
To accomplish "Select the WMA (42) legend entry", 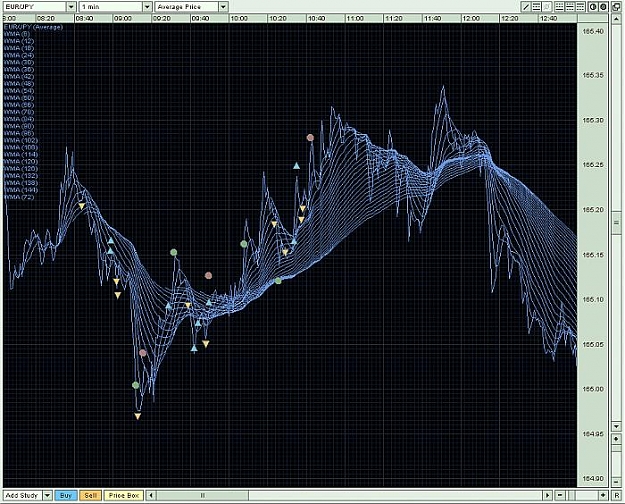I will (x=19, y=77).
